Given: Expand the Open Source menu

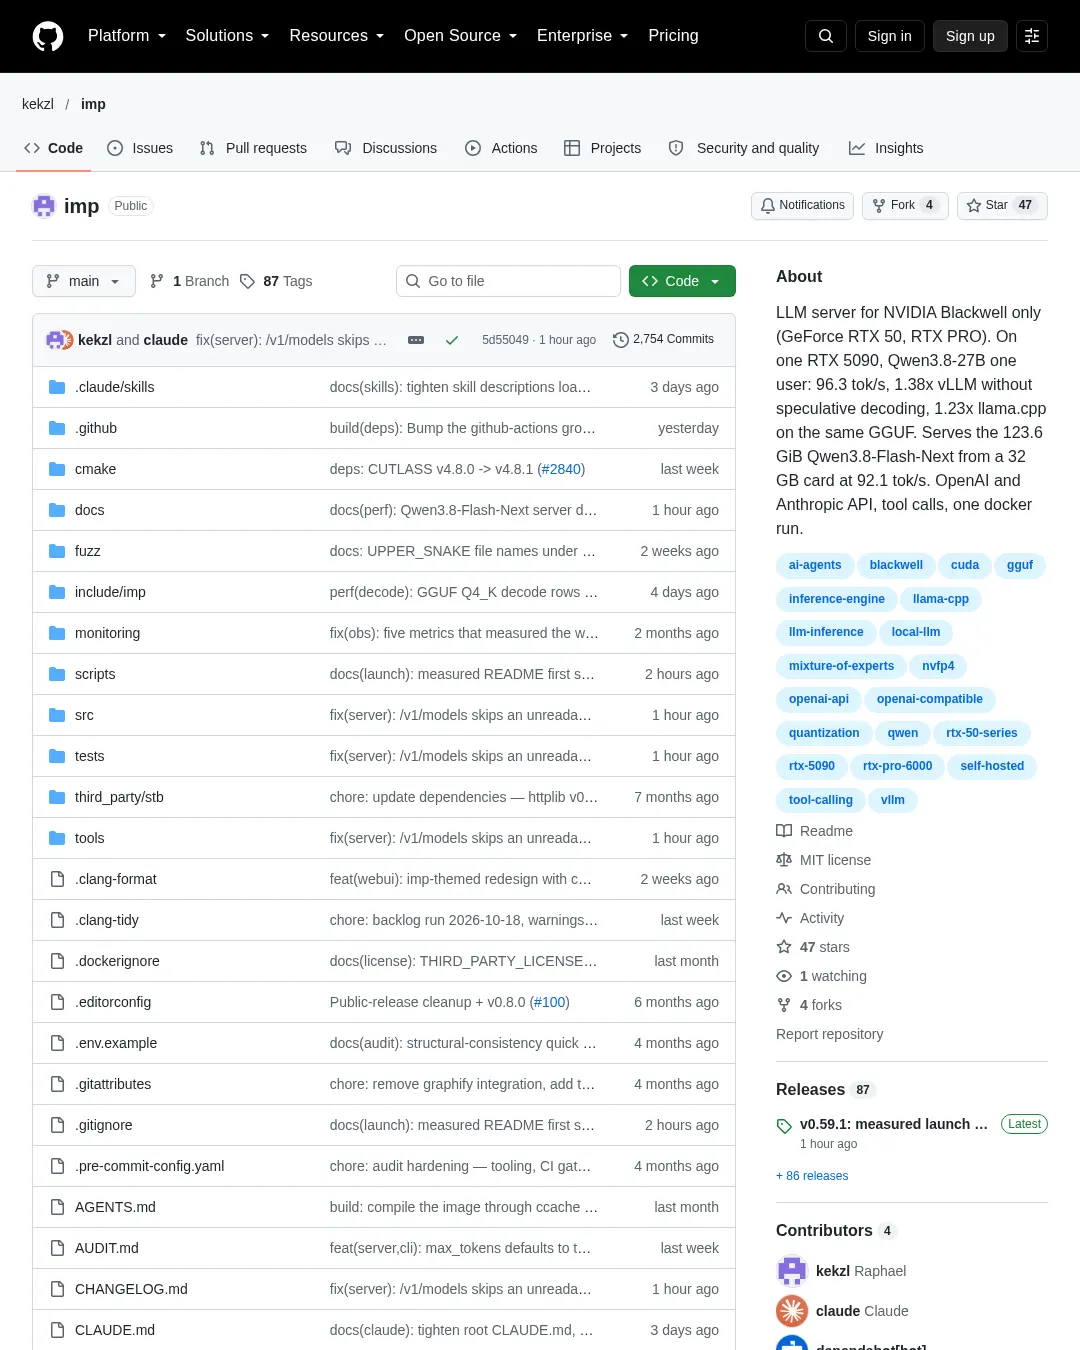Looking at the screenshot, I should tap(461, 36).
